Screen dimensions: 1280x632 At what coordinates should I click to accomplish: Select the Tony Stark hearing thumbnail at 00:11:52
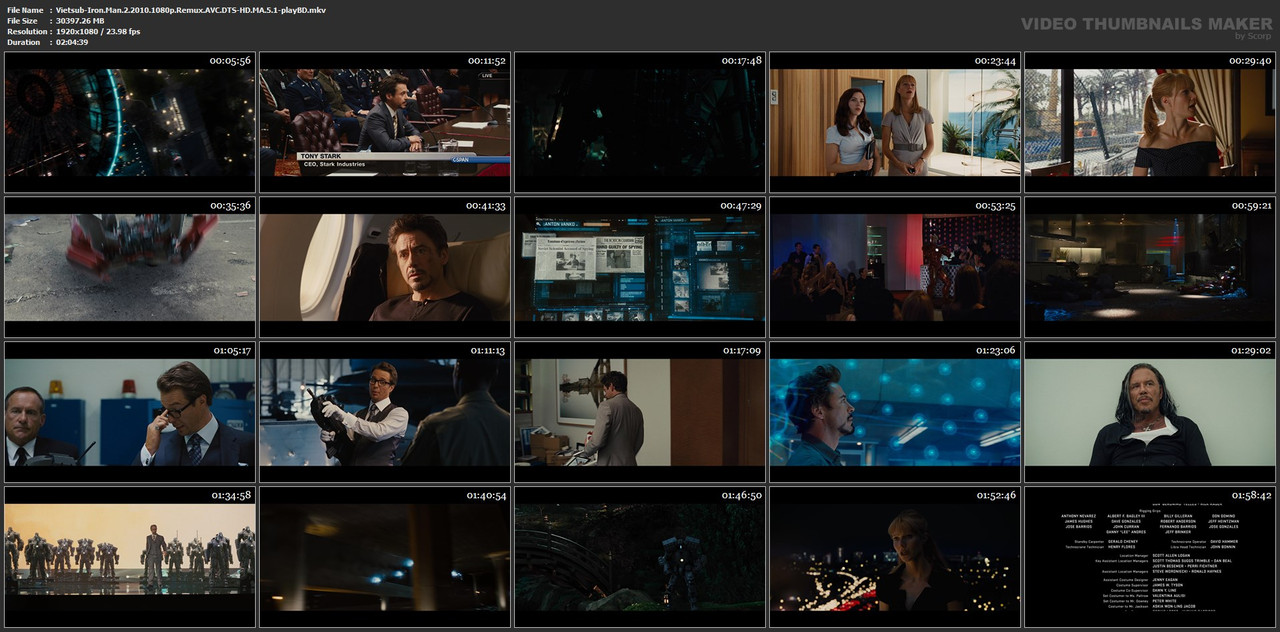coord(385,122)
